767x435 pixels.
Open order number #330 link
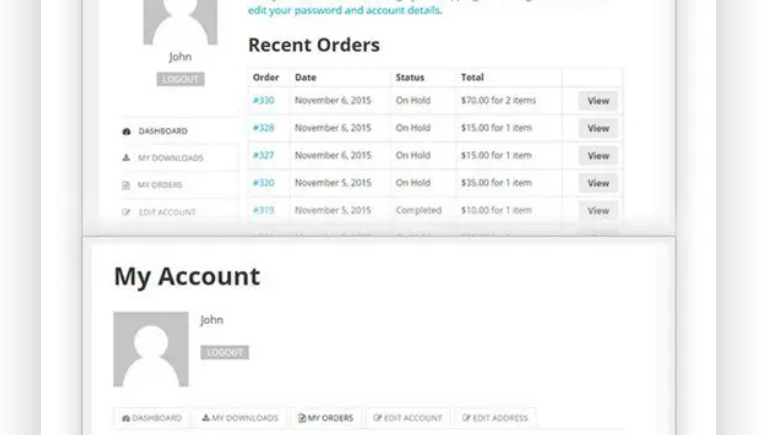(264, 101)
